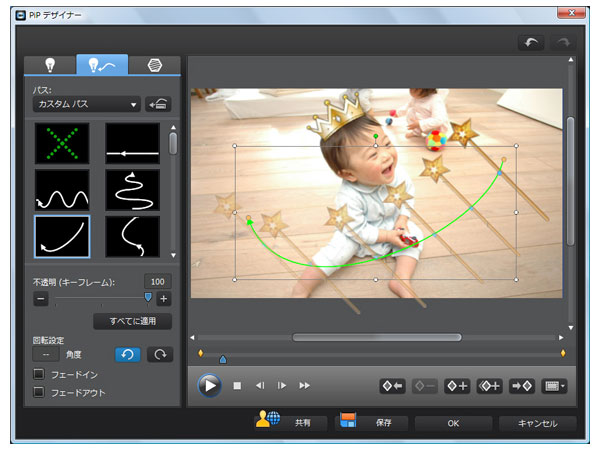Select the straight left arrow path thumbnail

(132, 143)
